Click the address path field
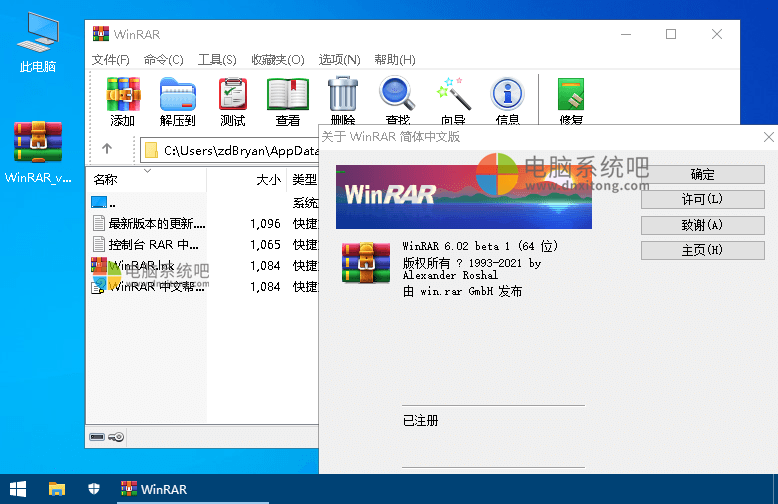The image size is (778, 504). click(230, 150)
